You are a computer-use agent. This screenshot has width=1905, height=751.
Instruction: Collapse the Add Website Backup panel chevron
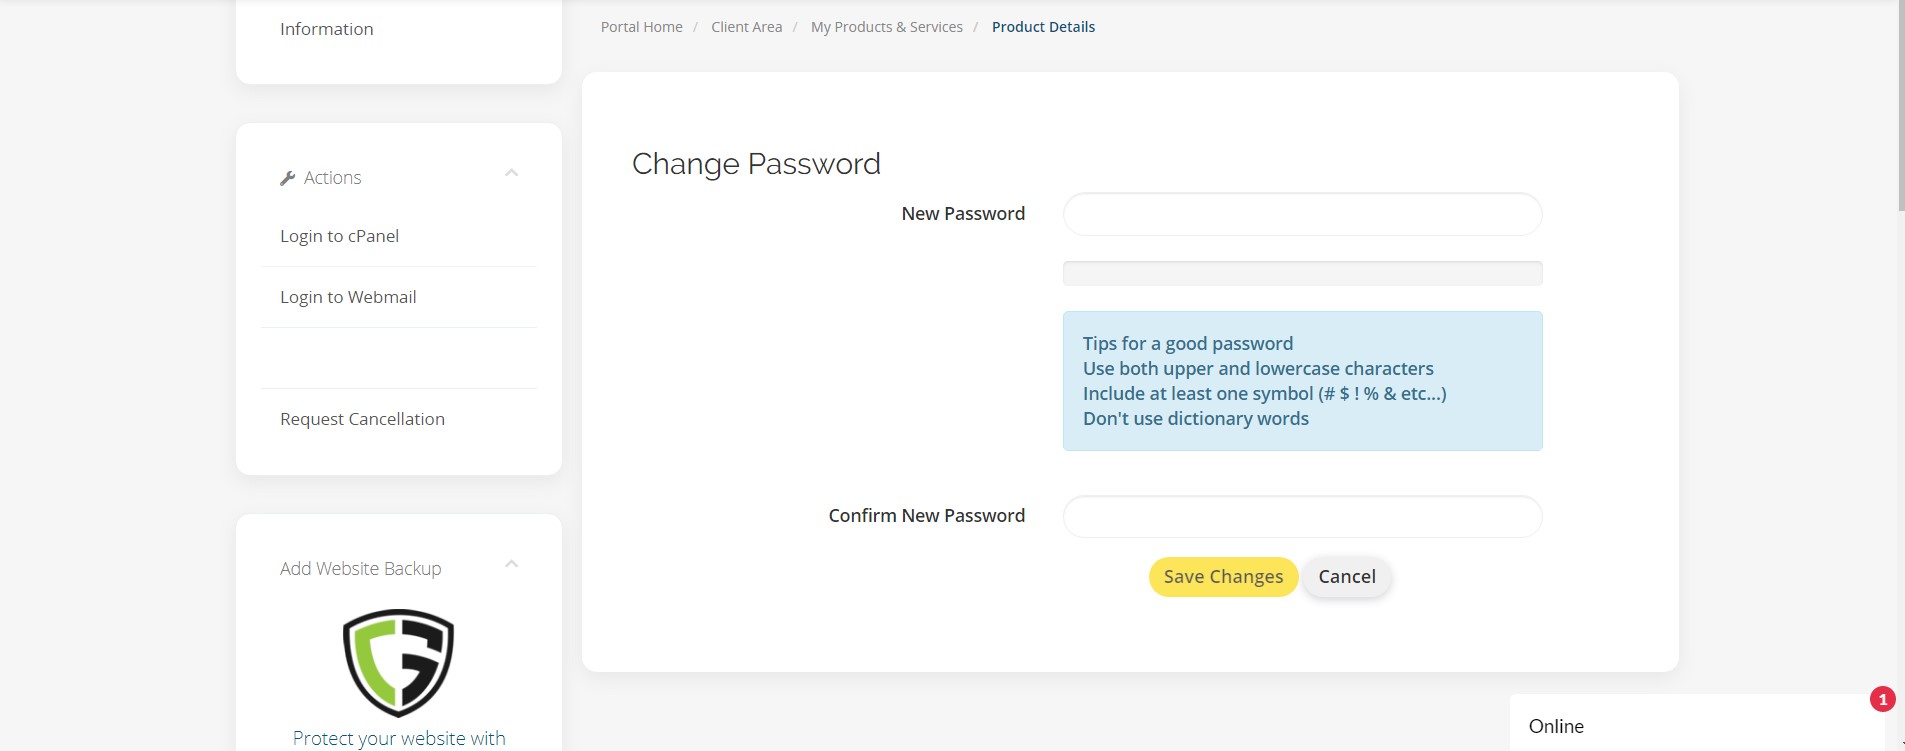[511, 564]
